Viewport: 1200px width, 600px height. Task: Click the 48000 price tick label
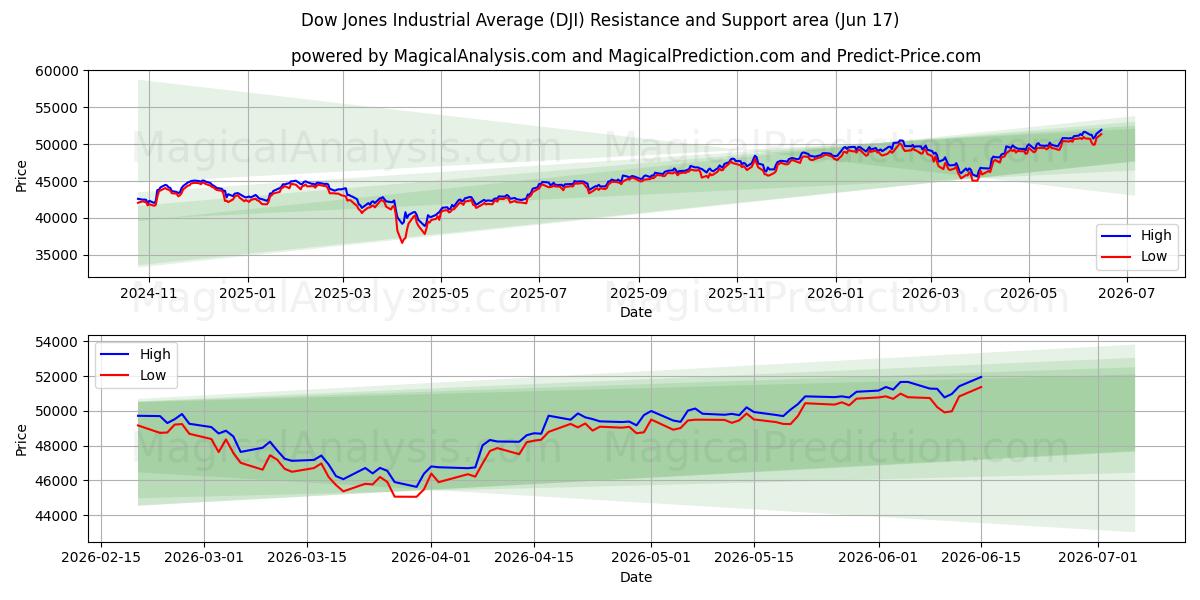[59, 446]
